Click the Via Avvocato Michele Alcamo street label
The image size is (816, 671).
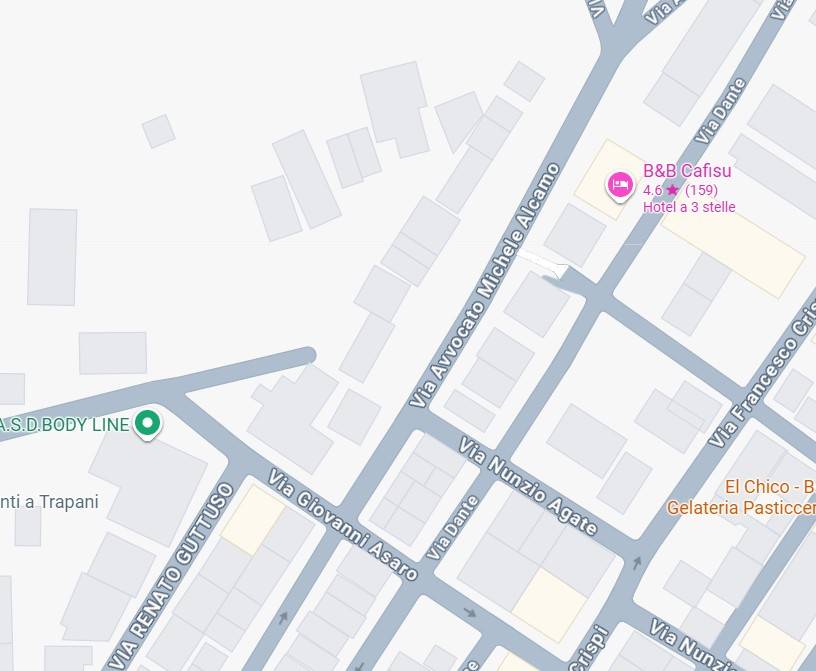(x=484, y=285)
